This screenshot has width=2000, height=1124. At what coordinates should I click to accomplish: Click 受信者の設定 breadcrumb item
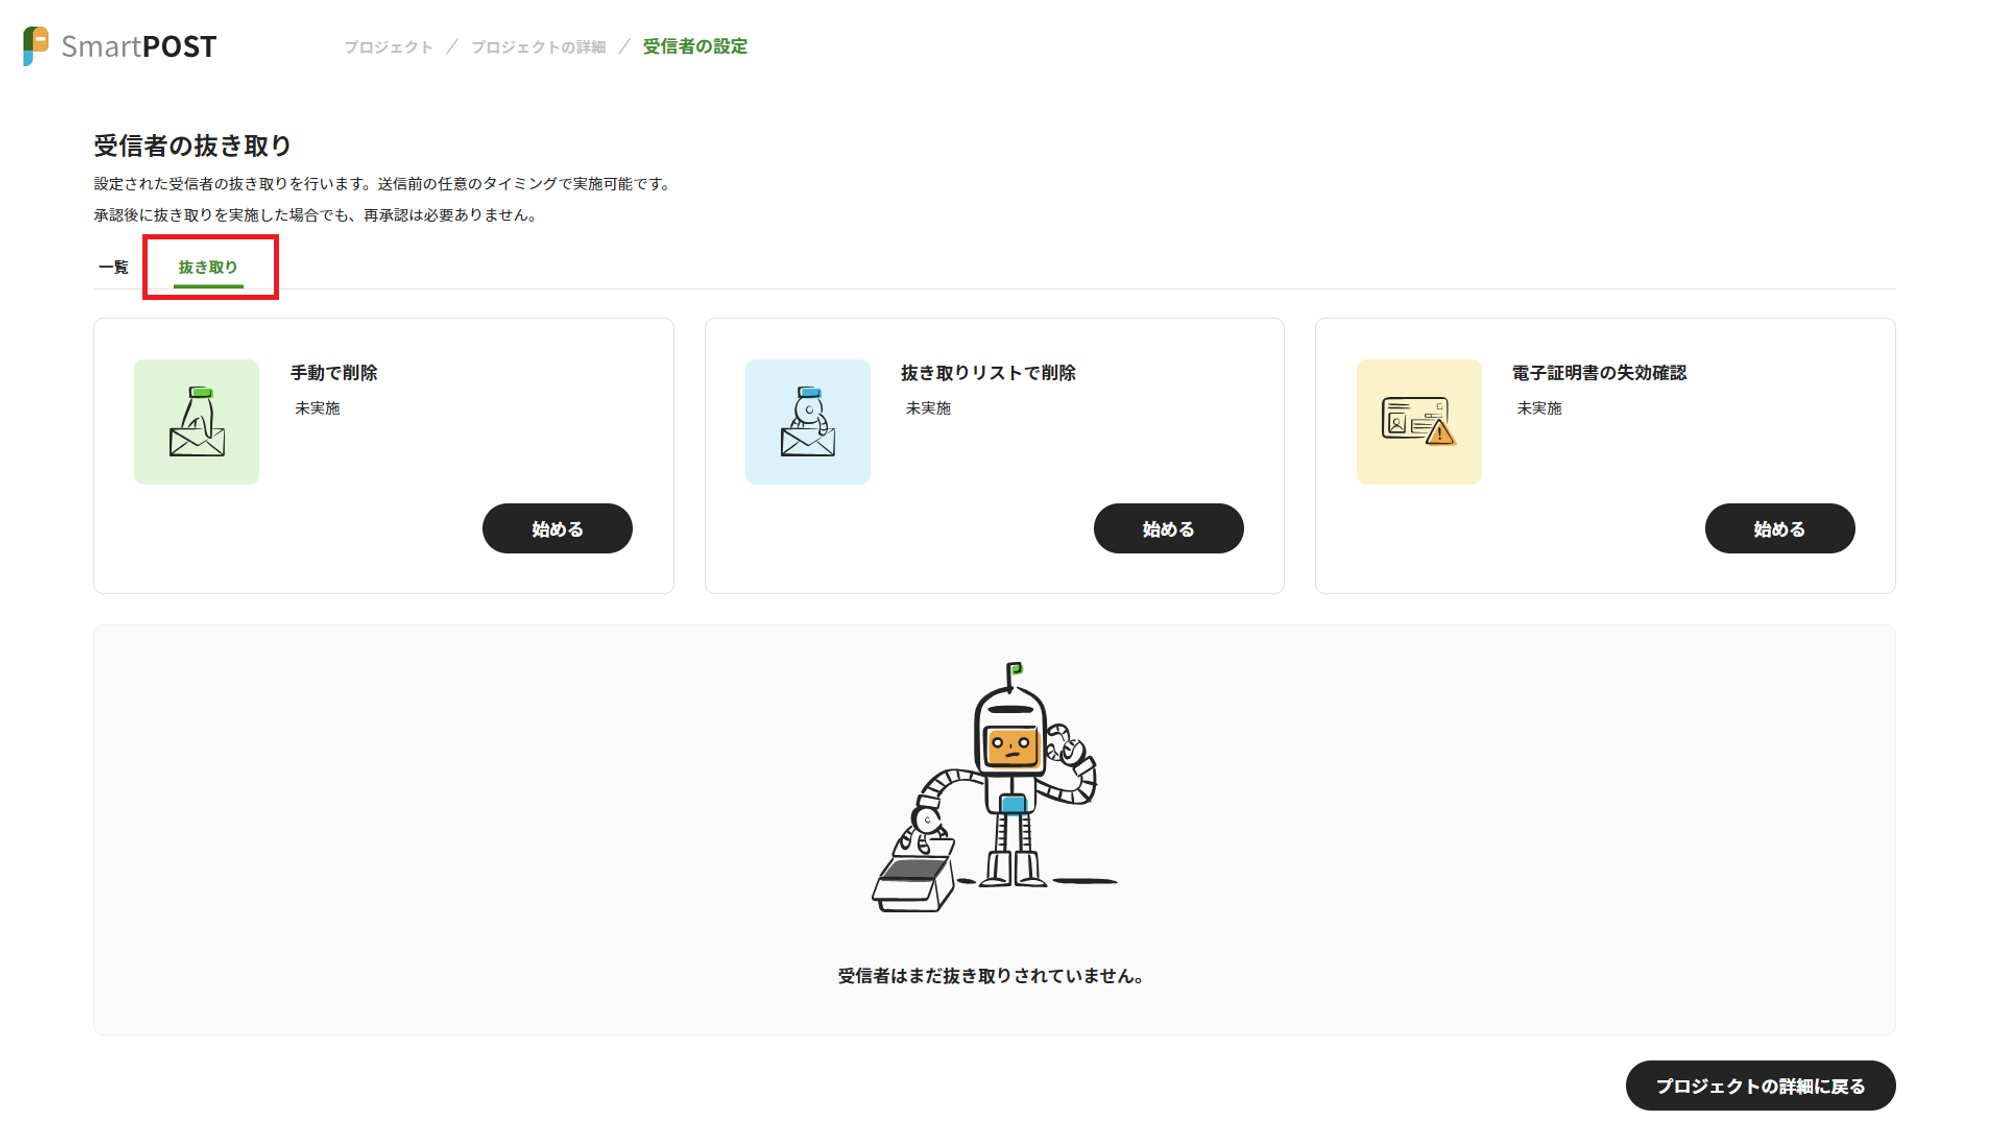click(695, 47)
